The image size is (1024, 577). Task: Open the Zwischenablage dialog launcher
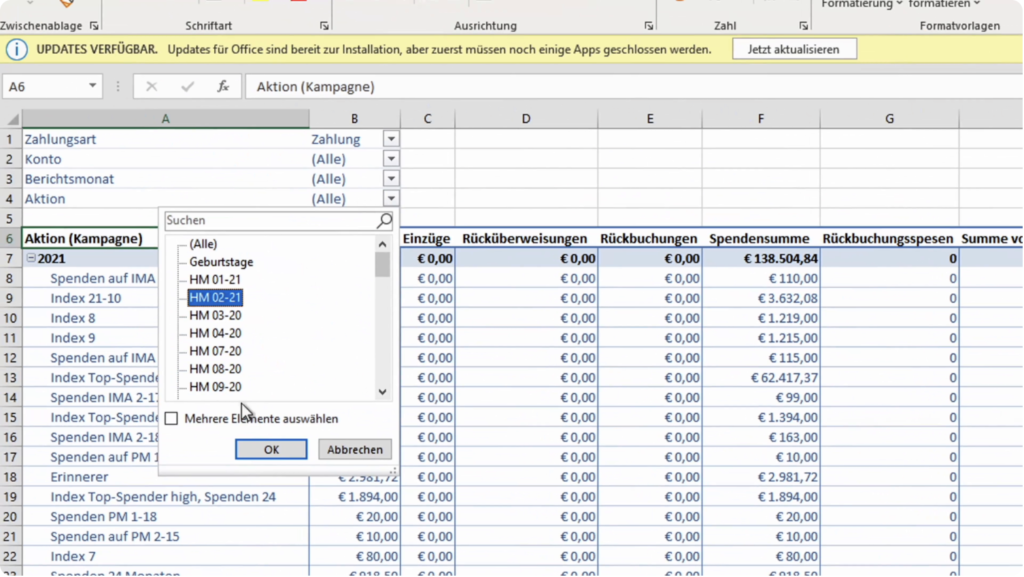(x=94, y=26)
